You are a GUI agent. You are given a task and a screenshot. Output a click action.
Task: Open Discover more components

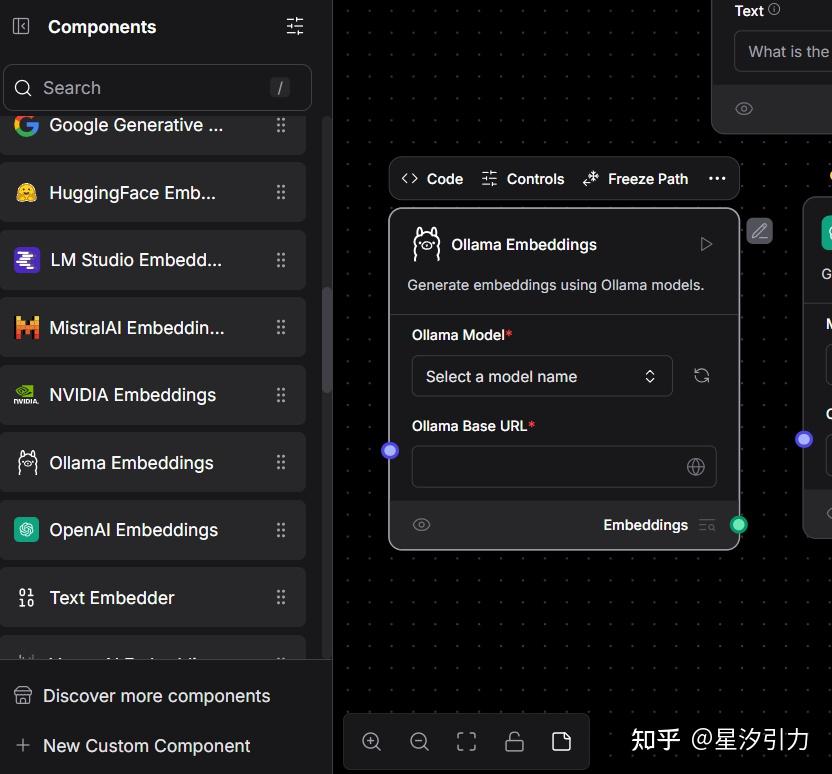coord(156,695)
